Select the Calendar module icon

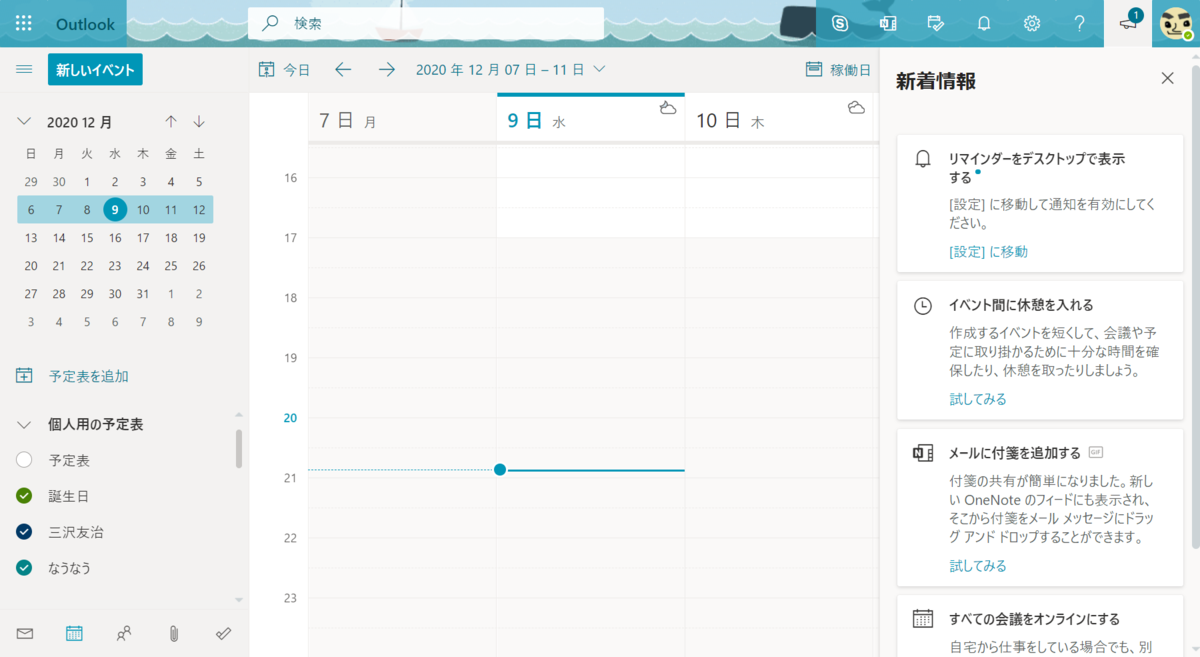(74, 633)
